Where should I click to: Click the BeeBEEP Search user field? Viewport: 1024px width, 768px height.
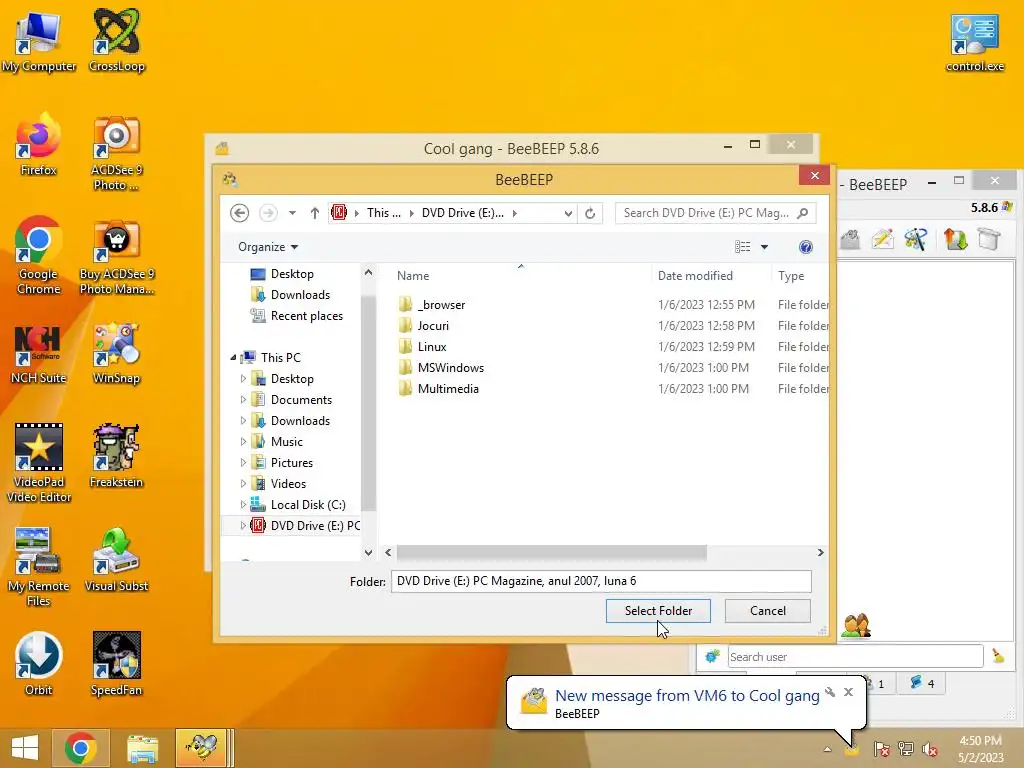coord(855,657)
